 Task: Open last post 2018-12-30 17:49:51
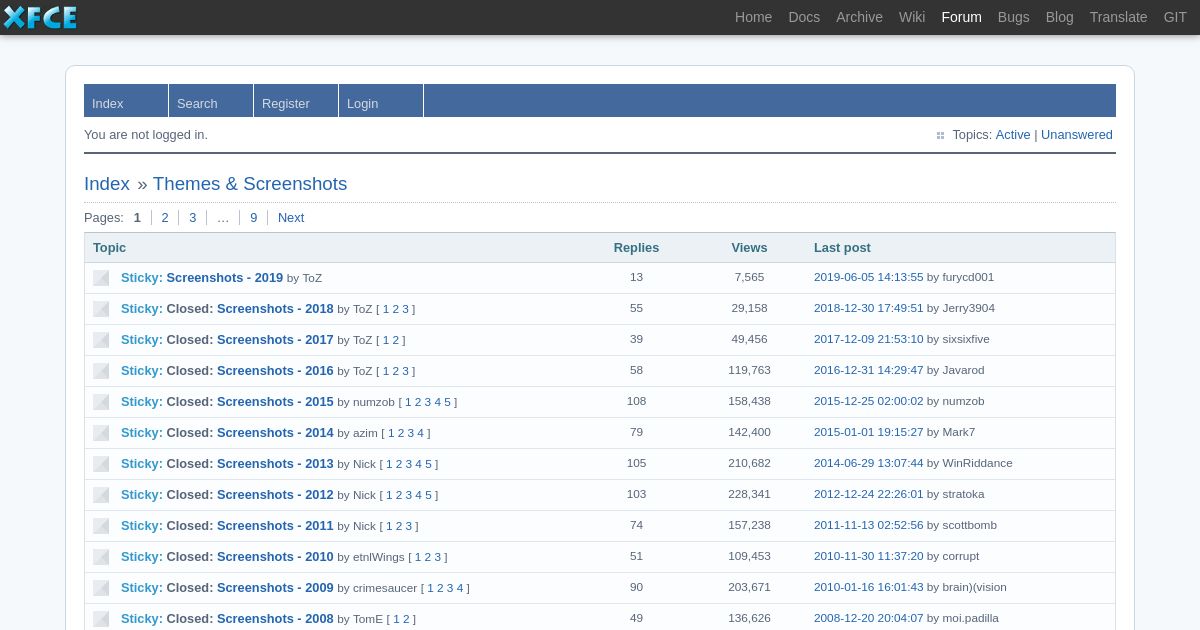click(x=868, y=308)
